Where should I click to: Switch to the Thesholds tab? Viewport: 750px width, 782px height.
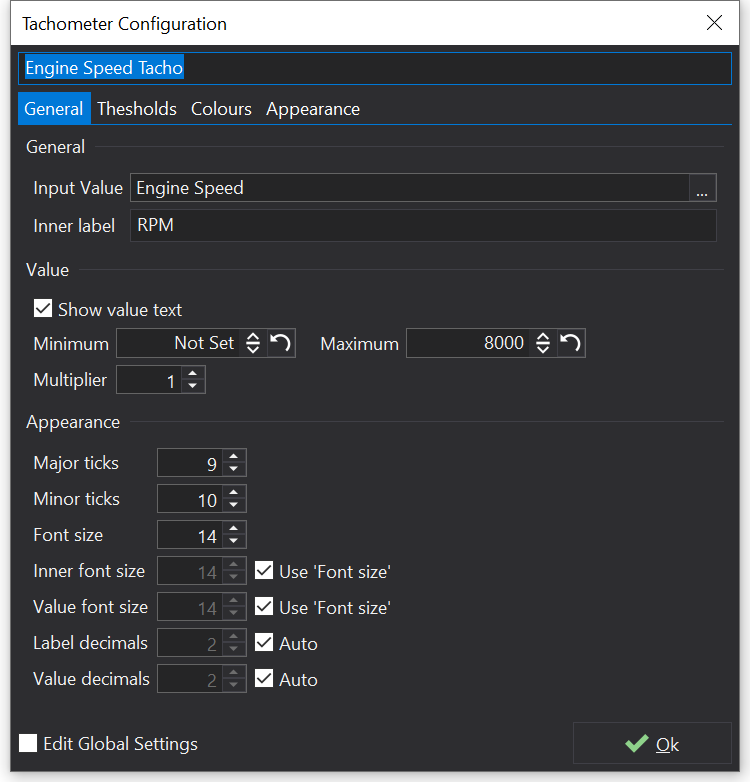point(137,109)
